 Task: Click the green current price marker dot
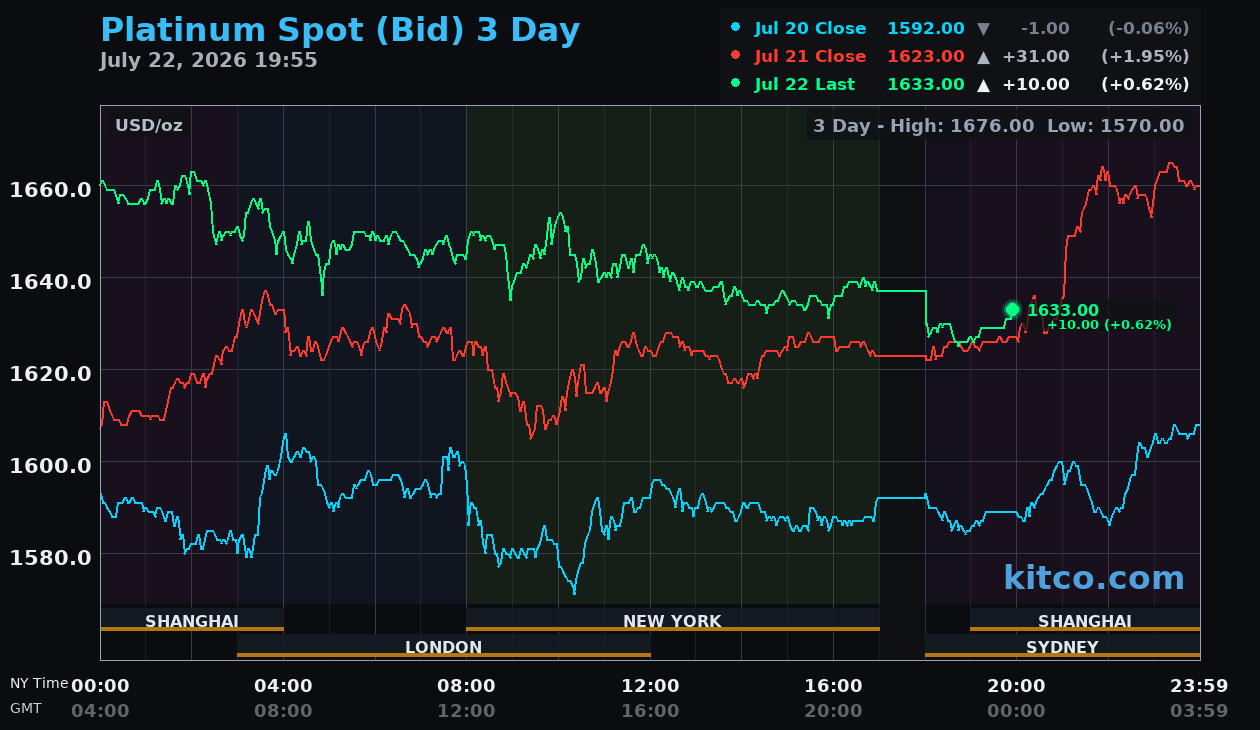coord(1012,310)
